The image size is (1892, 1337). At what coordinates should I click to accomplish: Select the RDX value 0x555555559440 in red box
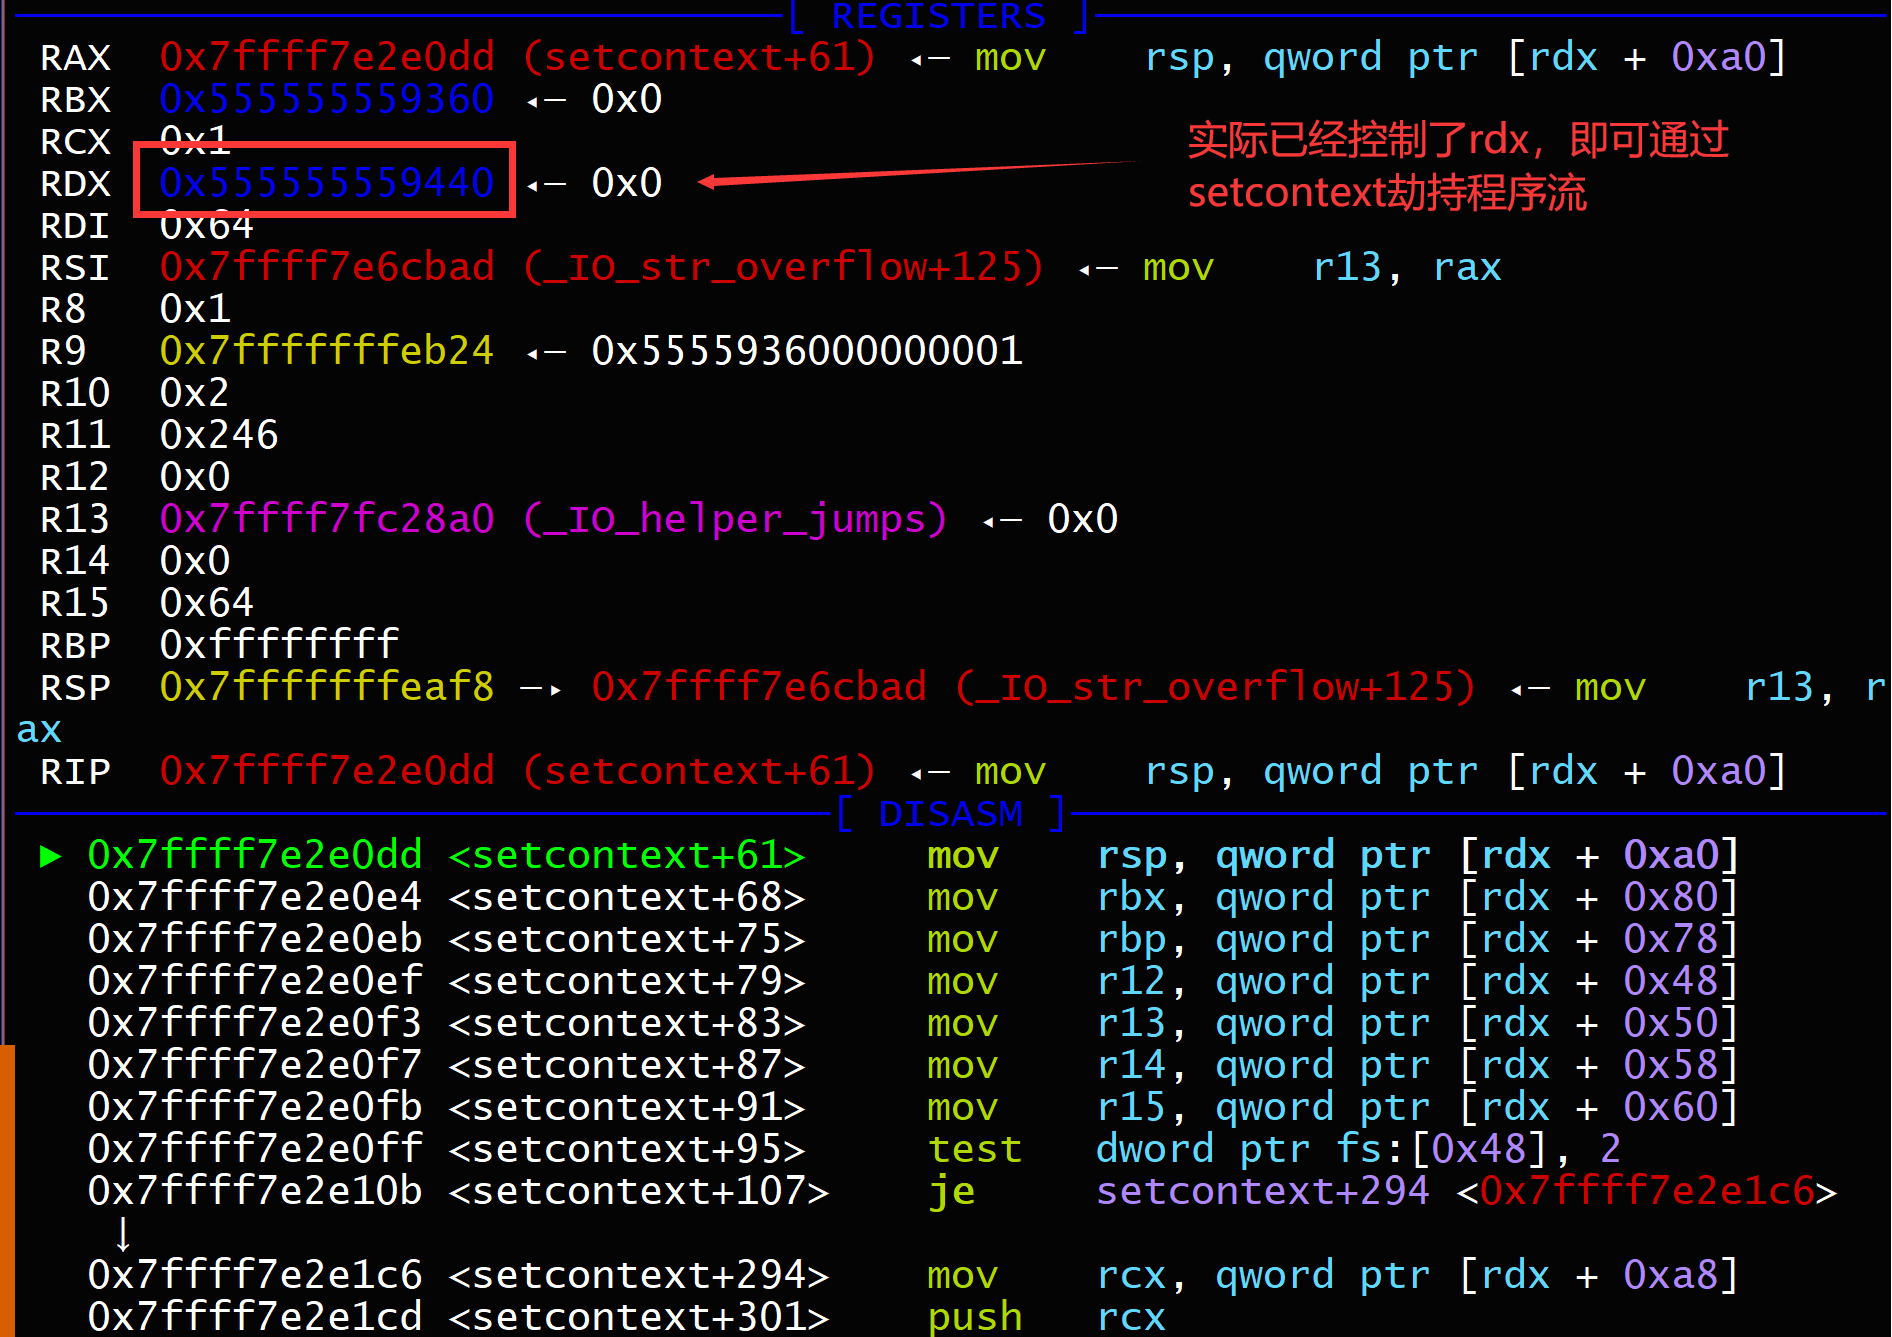click(326, 183)
